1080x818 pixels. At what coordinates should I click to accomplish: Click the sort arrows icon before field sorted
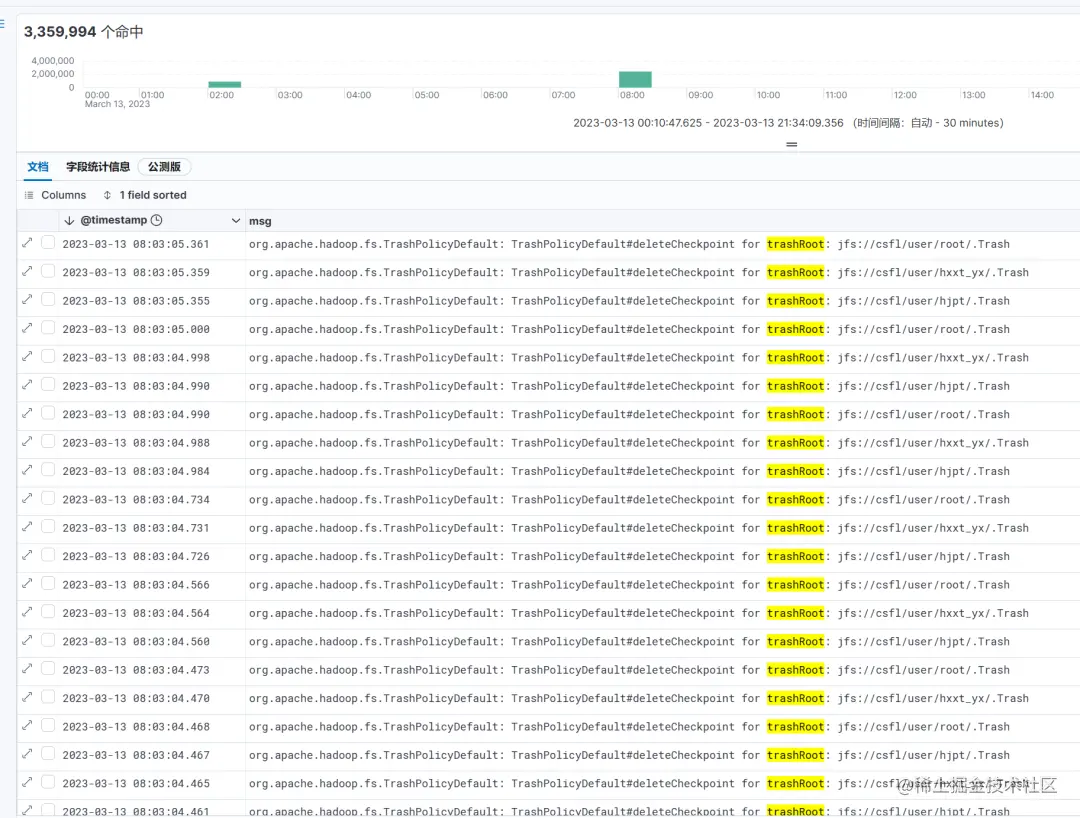click(x=107, y=195)
